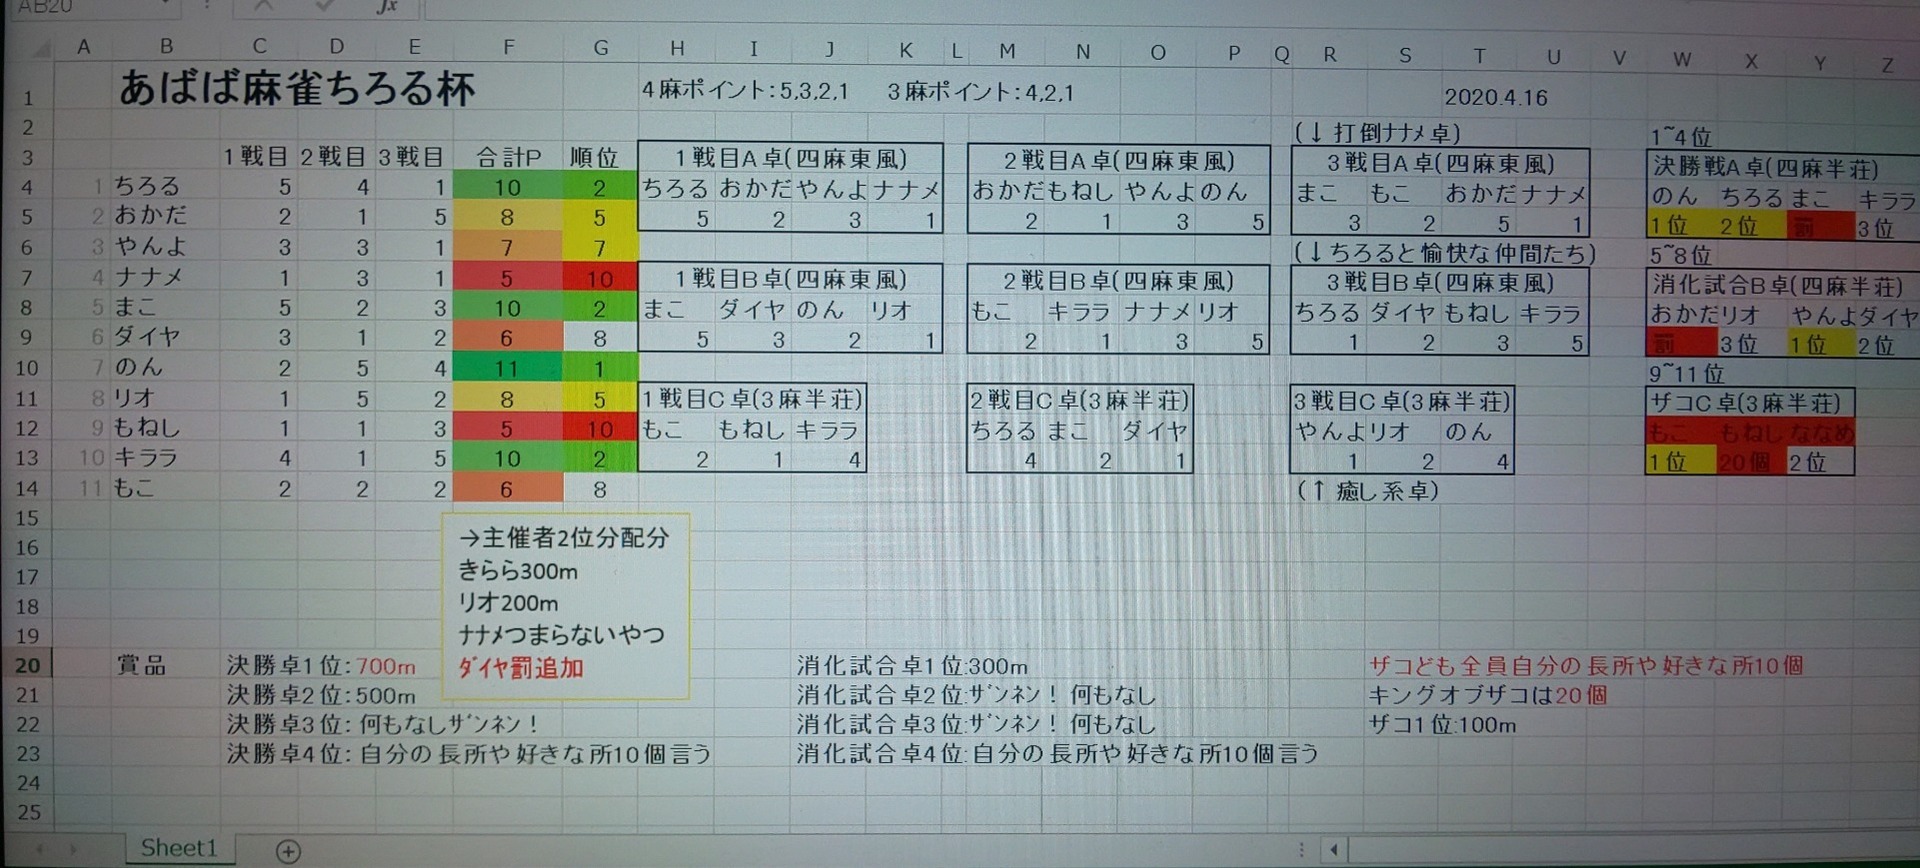Screen dimensions: 1920x868
Task: Click the red total 5 cell for もねし
Action: [508, 428]
